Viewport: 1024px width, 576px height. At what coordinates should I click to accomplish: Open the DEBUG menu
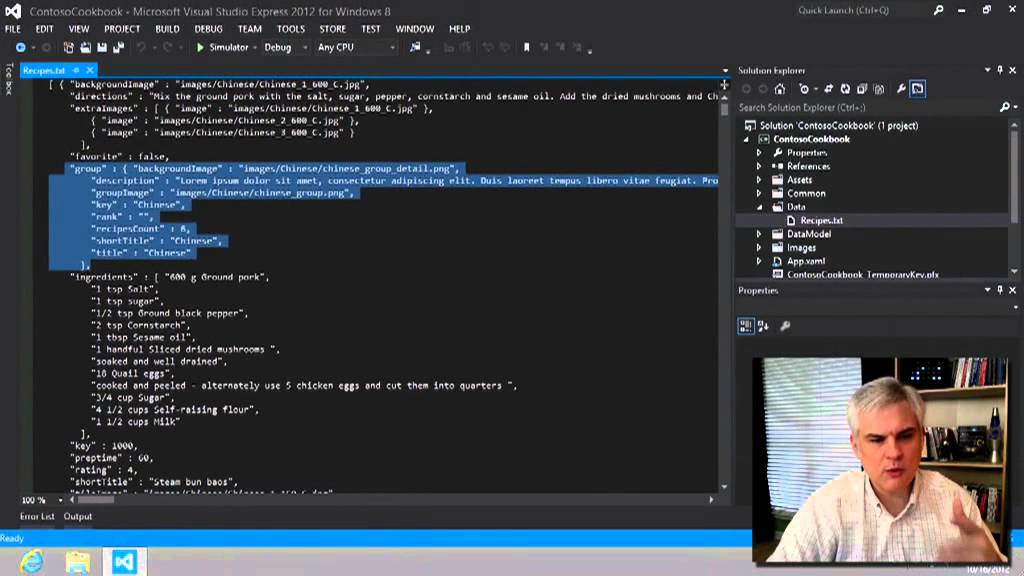[x=208, y=29]
